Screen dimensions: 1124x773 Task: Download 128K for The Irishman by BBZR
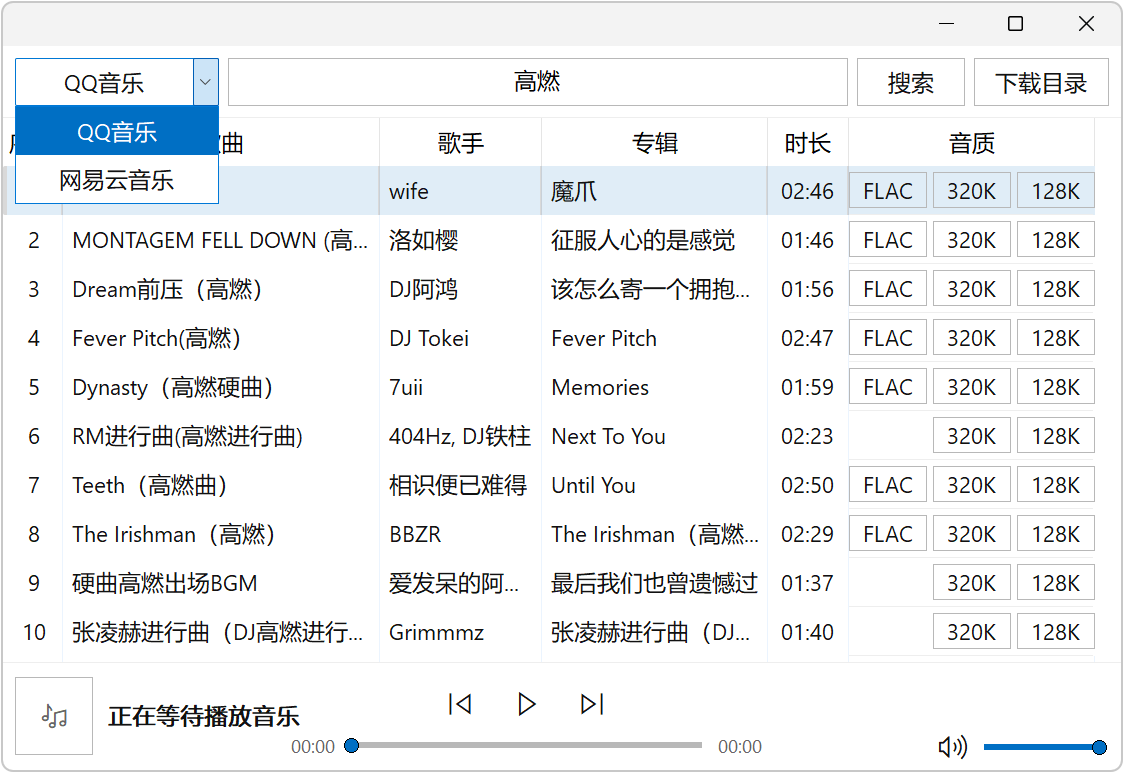point(1055,534)
